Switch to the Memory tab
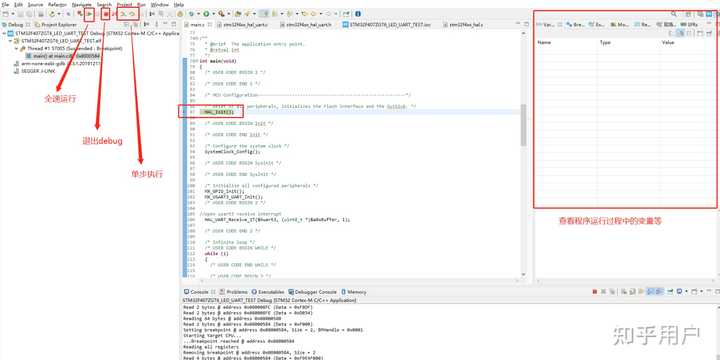720x360 pixels. 353,292
